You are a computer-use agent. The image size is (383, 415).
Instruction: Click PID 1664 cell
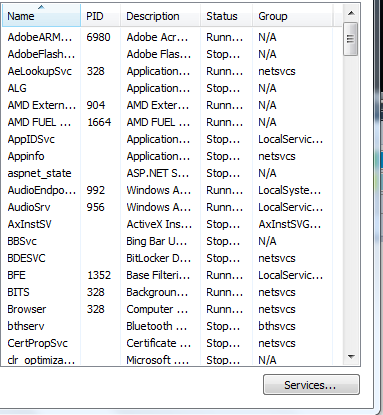(x=99, y=122)
